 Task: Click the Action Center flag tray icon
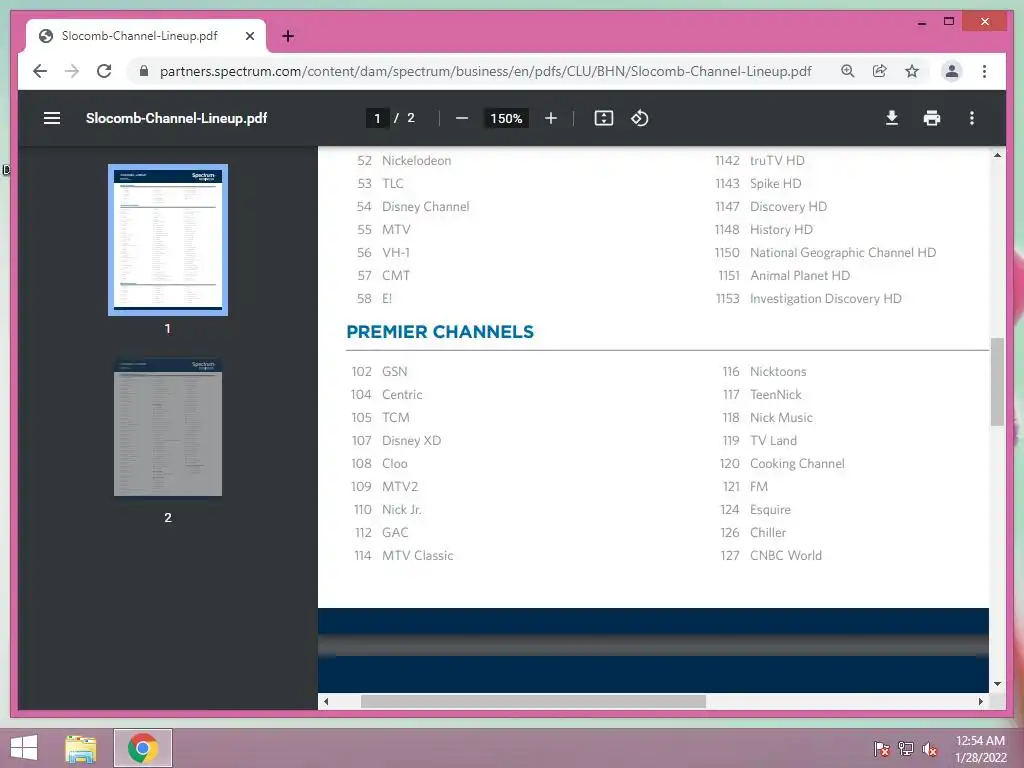(x=881, y=748)
